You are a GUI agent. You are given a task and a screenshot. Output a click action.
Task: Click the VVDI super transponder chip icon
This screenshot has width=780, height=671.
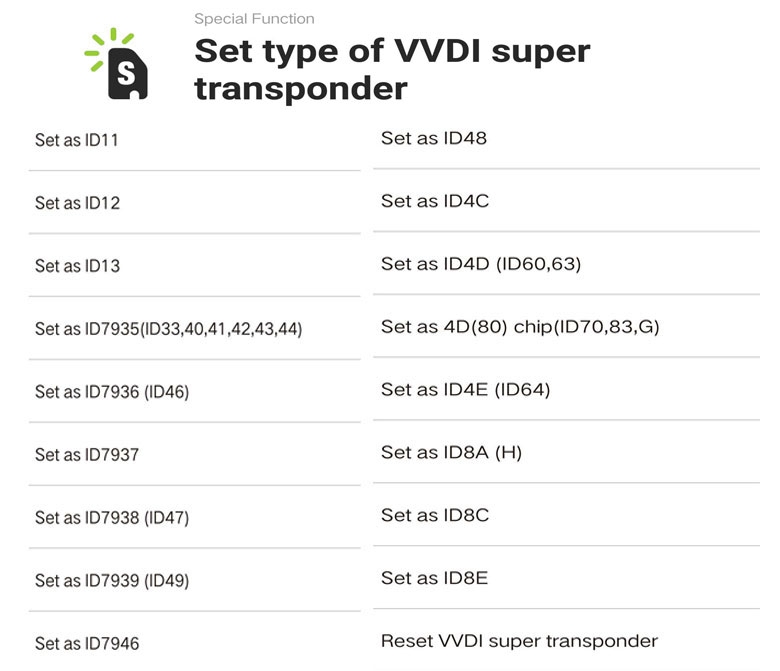coord(120,66)
